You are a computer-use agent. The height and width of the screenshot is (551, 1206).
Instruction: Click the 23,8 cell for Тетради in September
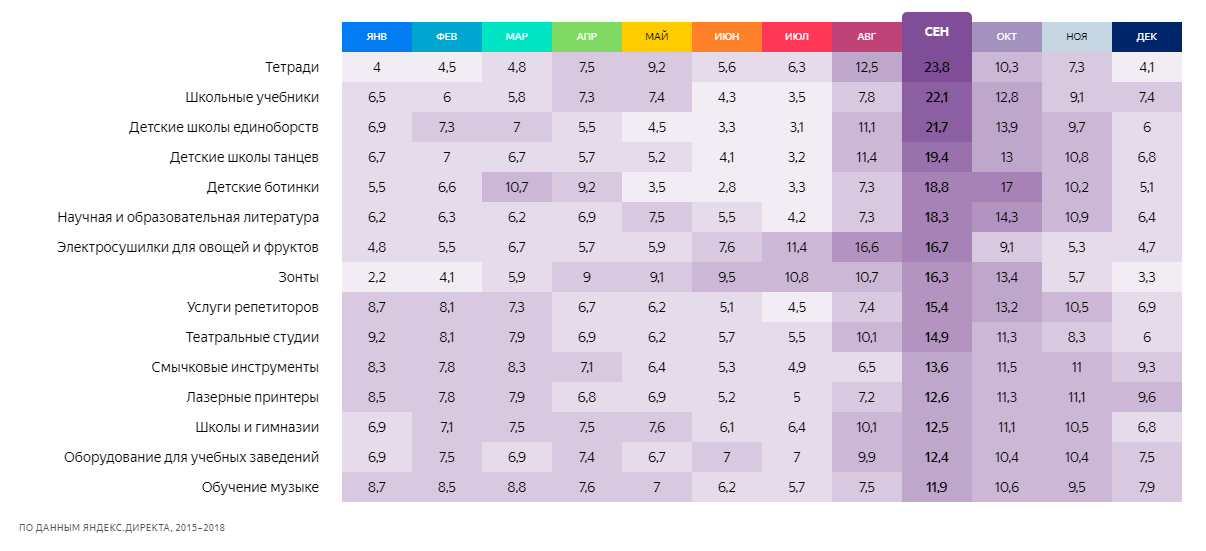[937, 67]
